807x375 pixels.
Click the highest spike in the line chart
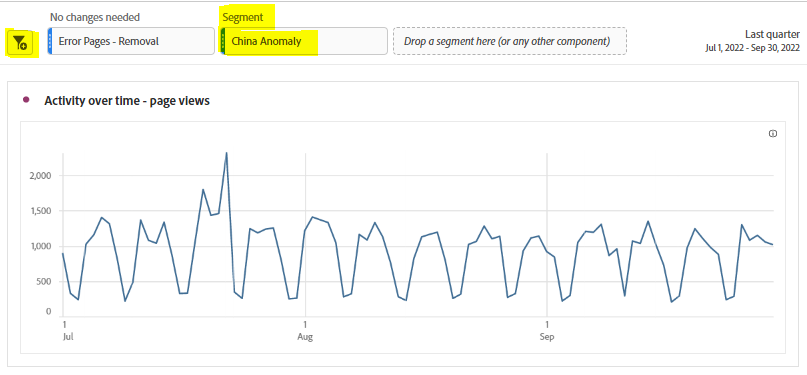tap(226, 153)
